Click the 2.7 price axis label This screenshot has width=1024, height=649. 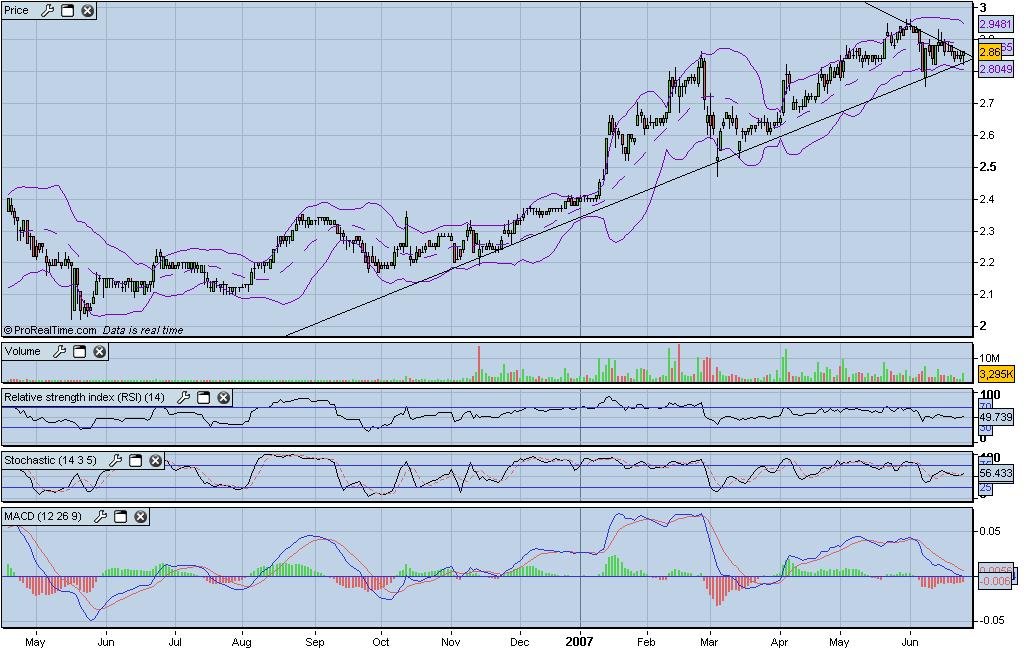point(987,103)
